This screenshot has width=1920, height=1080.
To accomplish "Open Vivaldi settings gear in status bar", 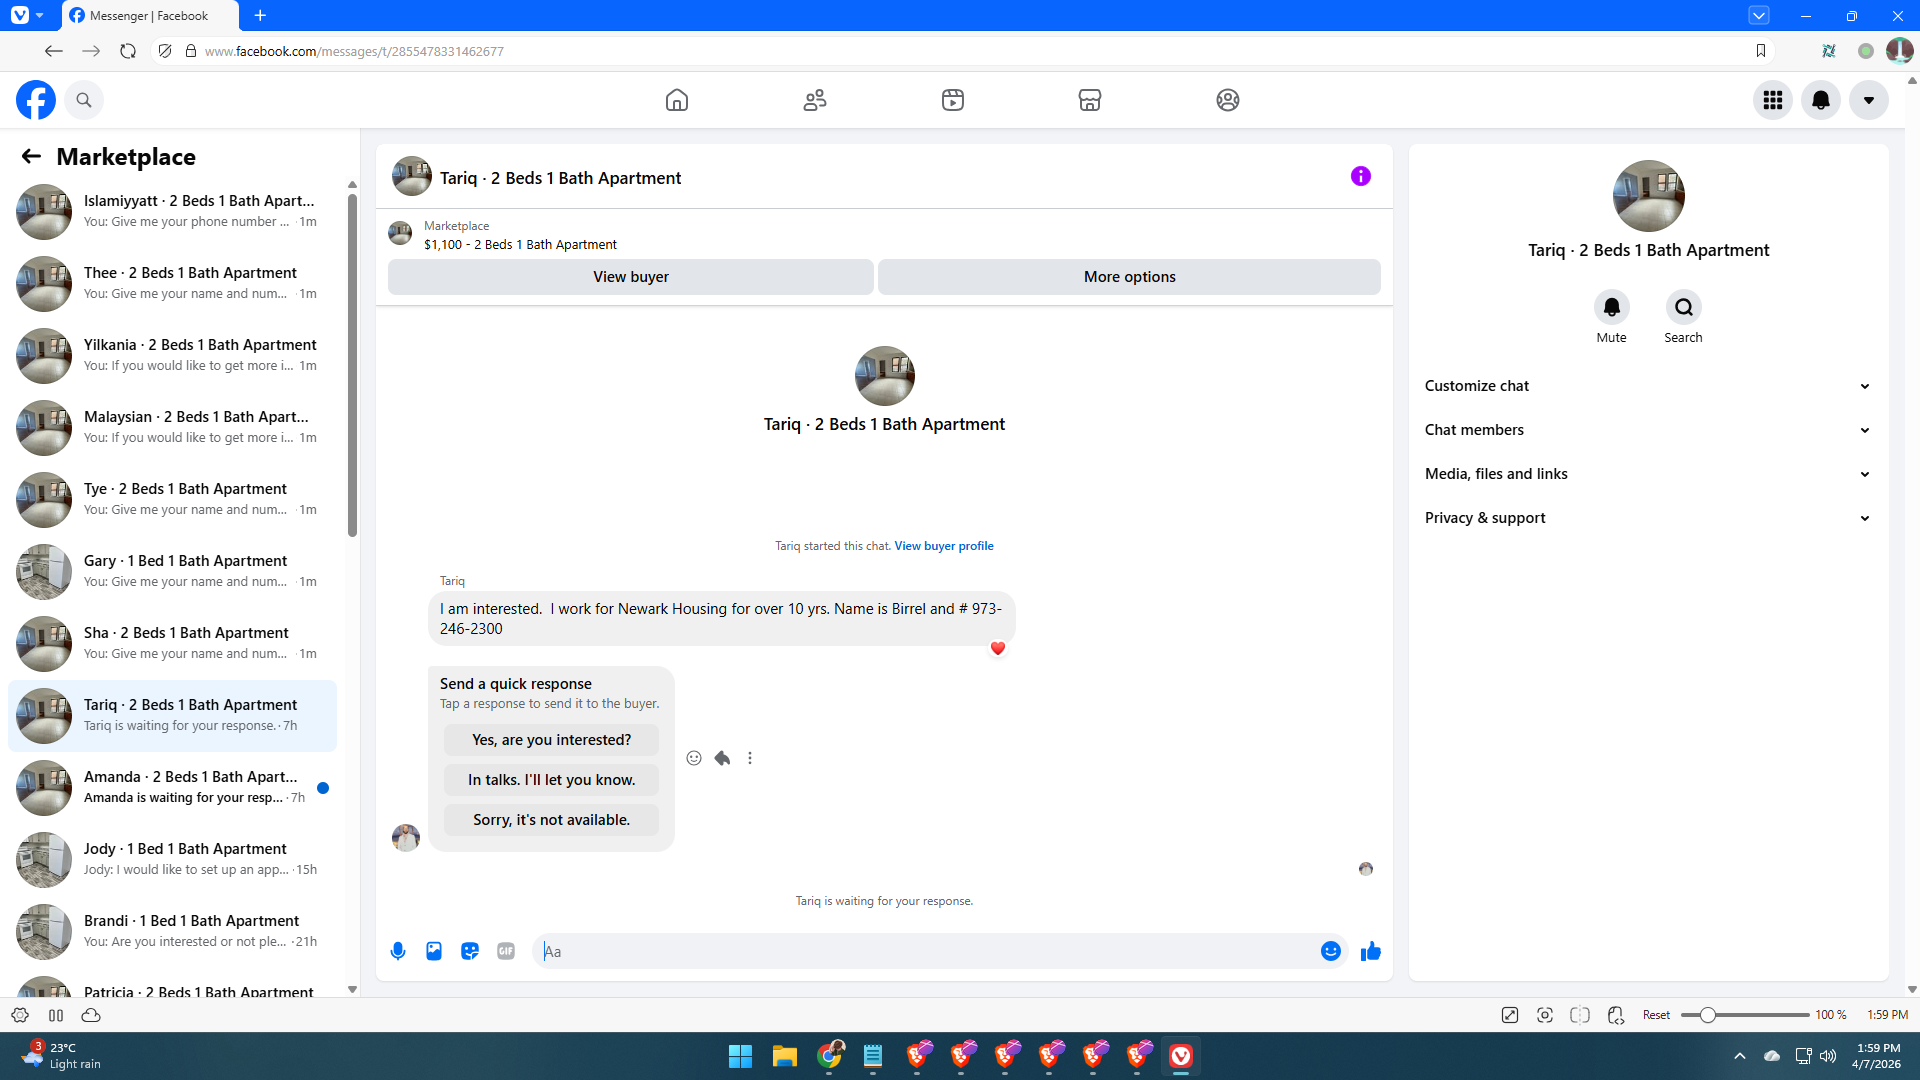I will [x=20, y=1015].
